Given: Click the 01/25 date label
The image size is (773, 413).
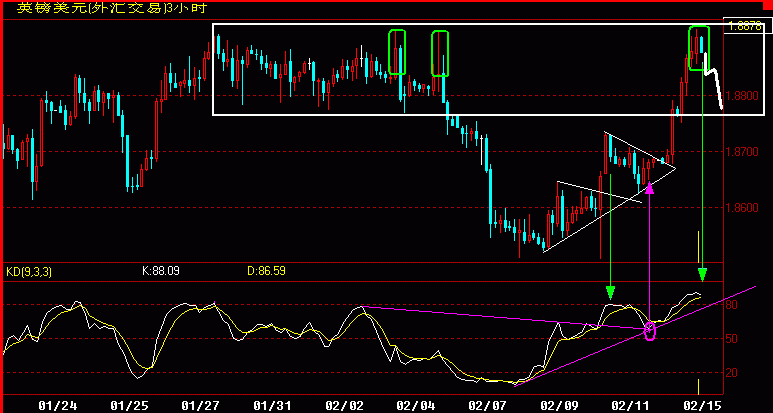Looking at the screenshot, I should (x=130, y=406).
